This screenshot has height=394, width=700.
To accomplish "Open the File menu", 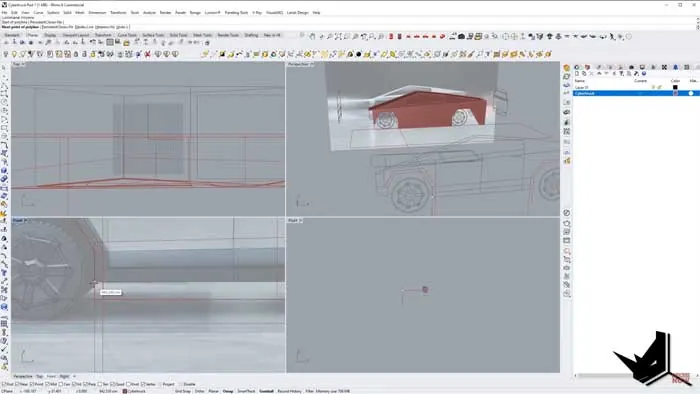I will [4, 12].
